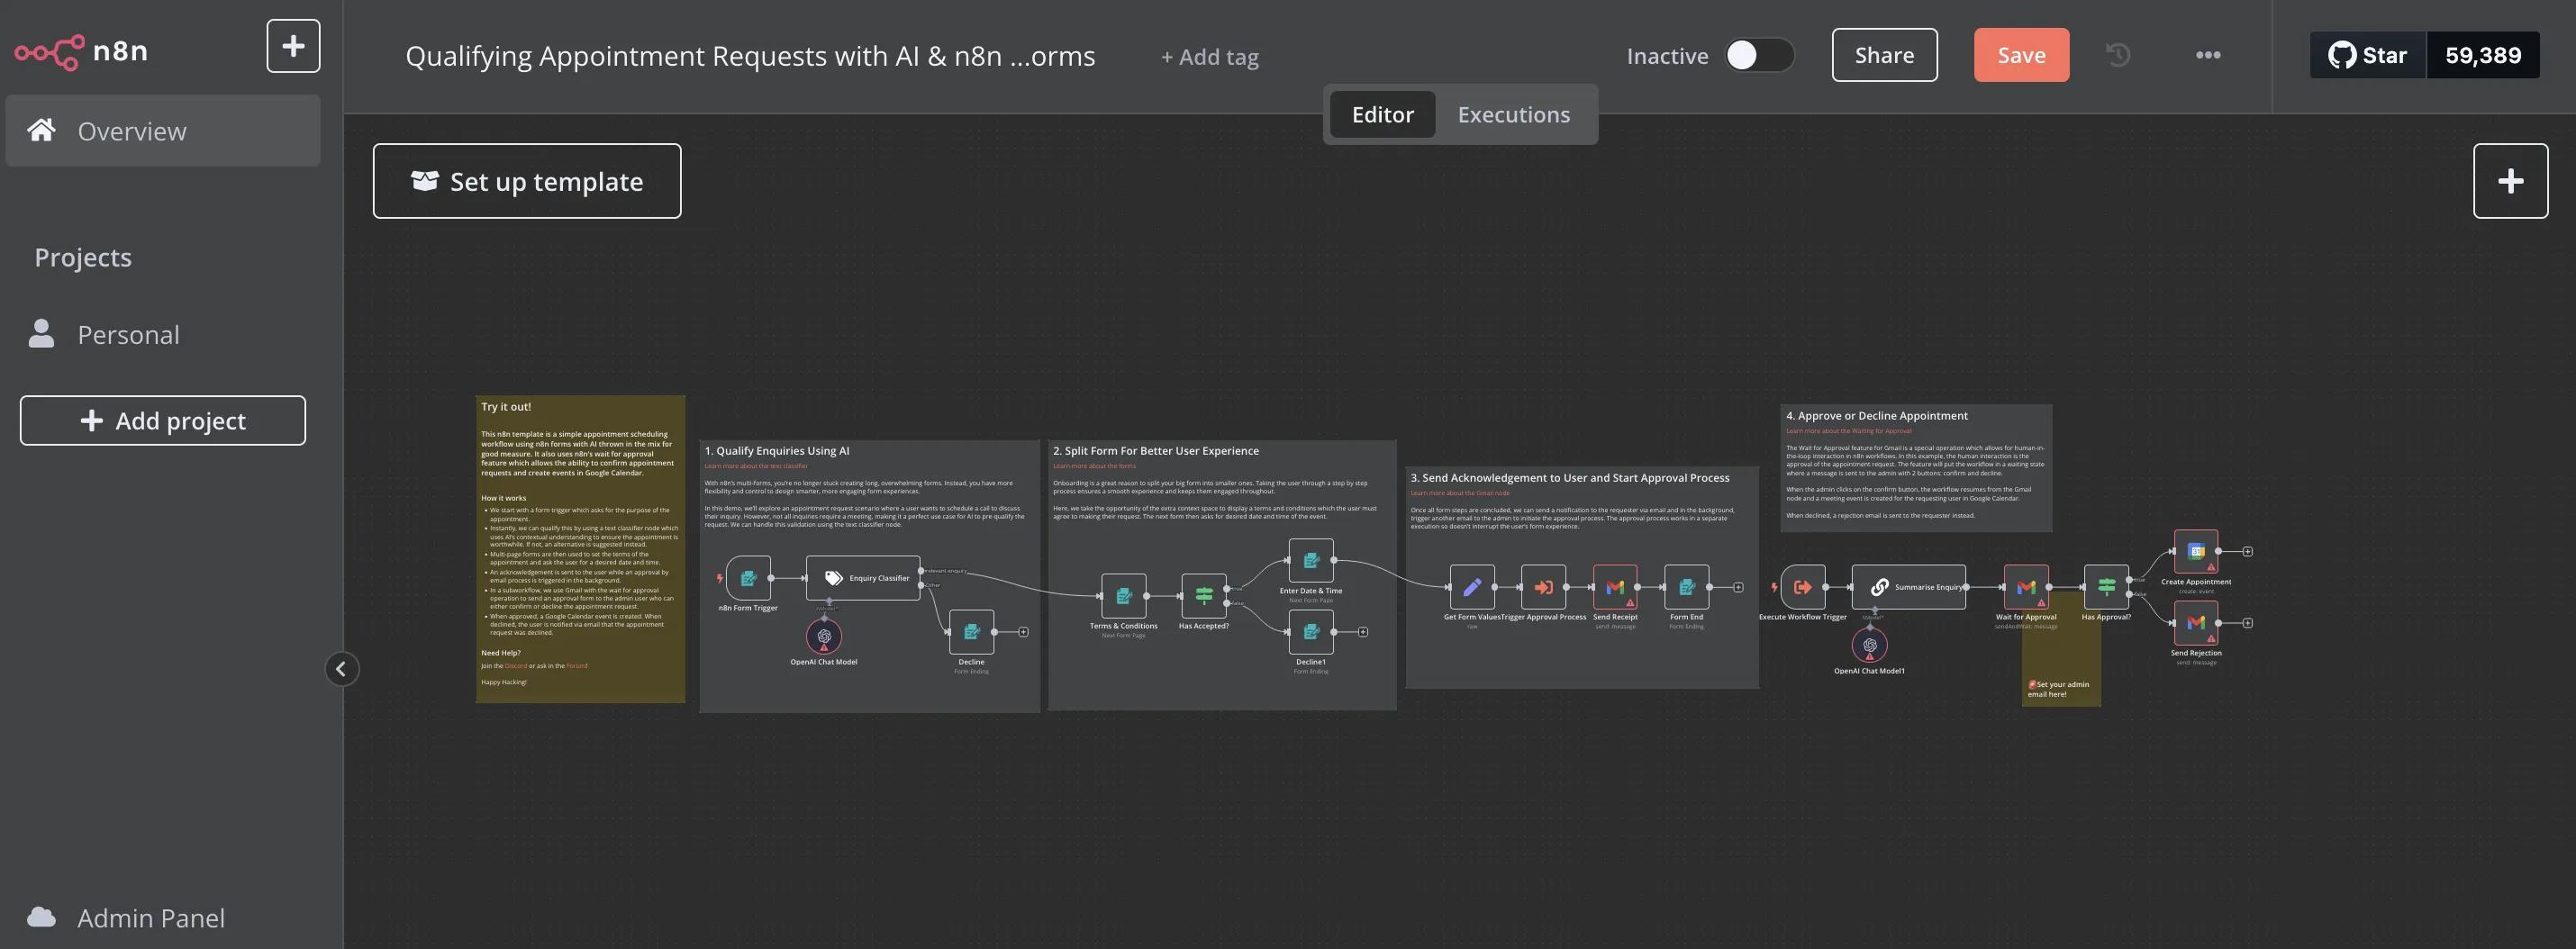Open the Personal project
The width and height of the screenshot is (2576, 949).
click(163, 334)
